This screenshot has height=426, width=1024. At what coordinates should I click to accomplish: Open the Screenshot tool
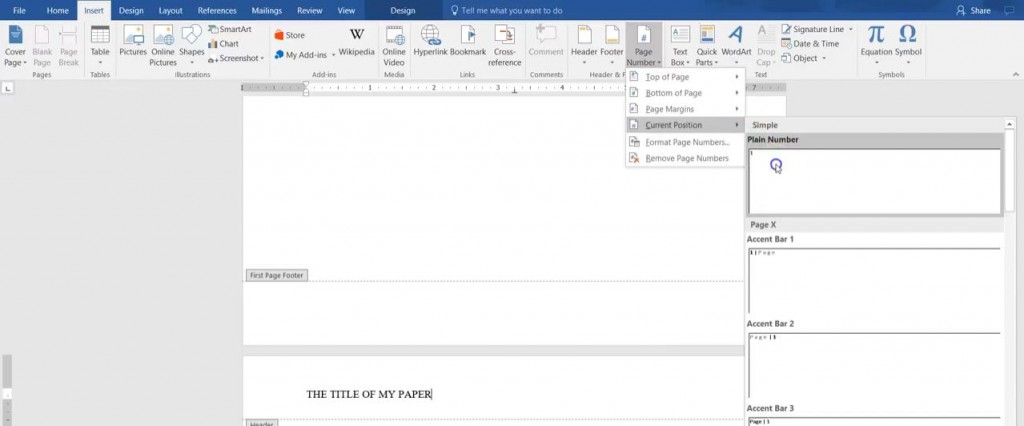click(236, 58)
